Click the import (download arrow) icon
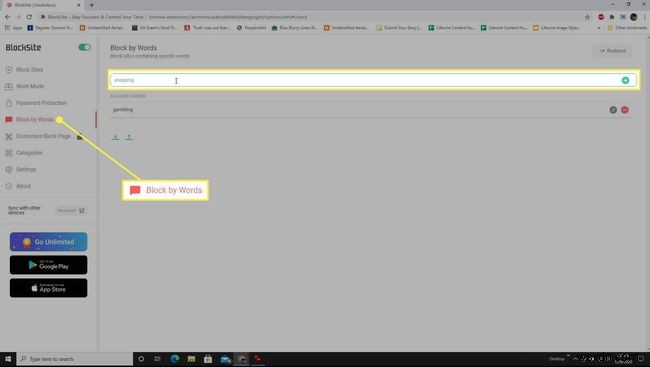Image resolution: width=650 pixels, height=367 pixels. click(116, 137)
